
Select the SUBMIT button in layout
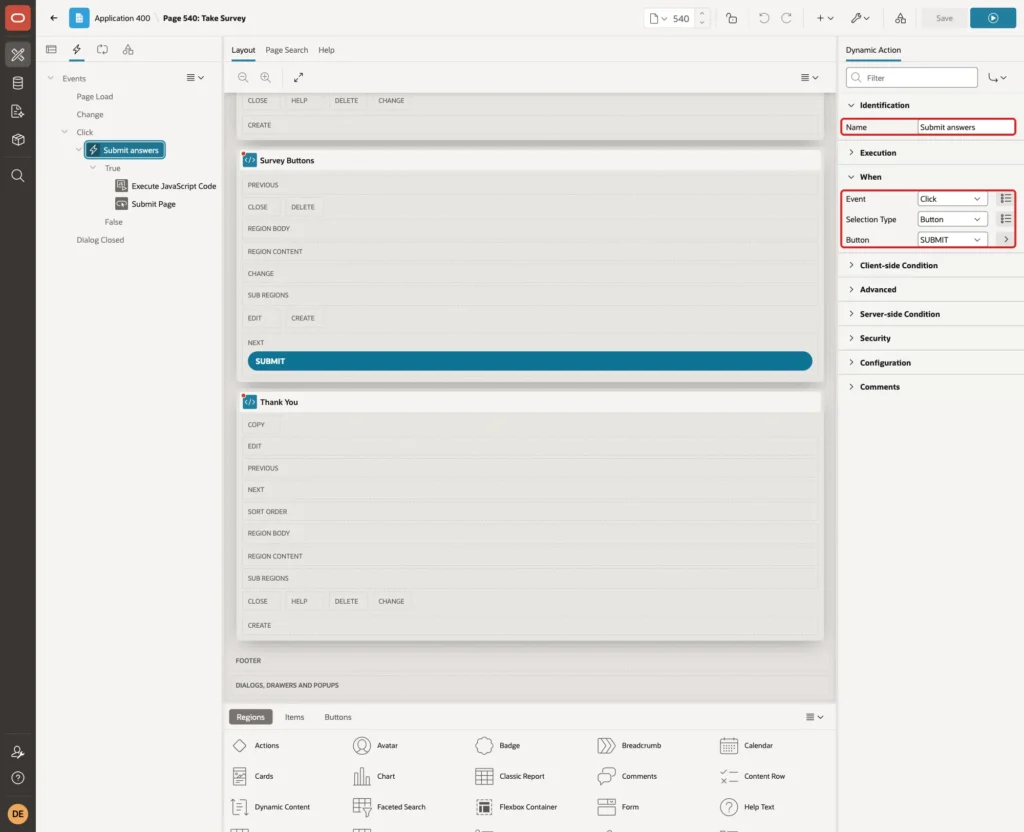[x=530, y=361]
